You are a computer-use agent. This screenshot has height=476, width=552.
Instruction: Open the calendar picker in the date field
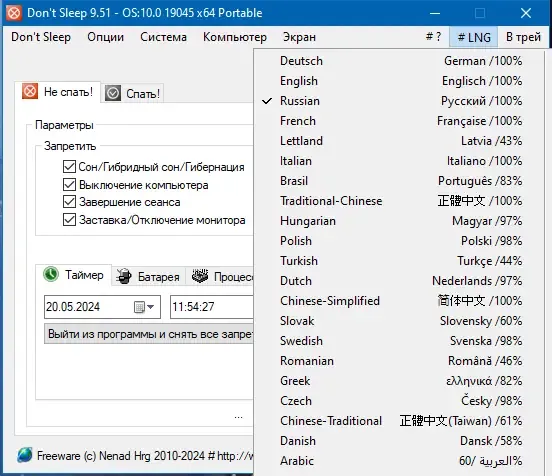144,307
